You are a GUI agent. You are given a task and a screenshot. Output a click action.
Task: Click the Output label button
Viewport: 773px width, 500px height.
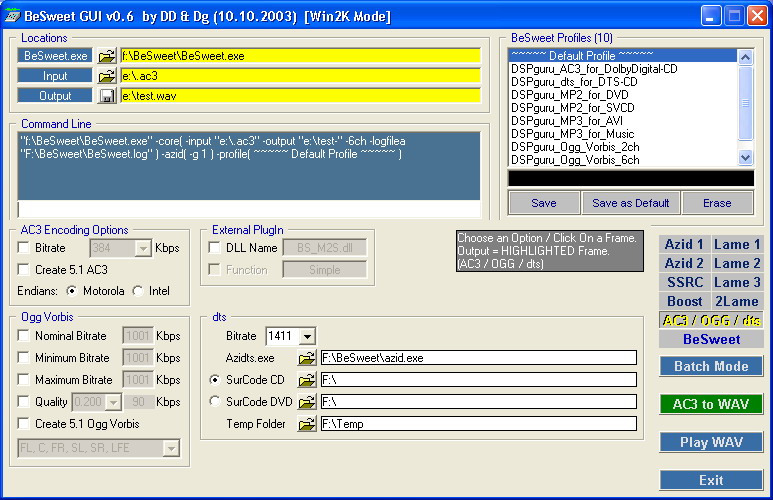click(55, 96)
